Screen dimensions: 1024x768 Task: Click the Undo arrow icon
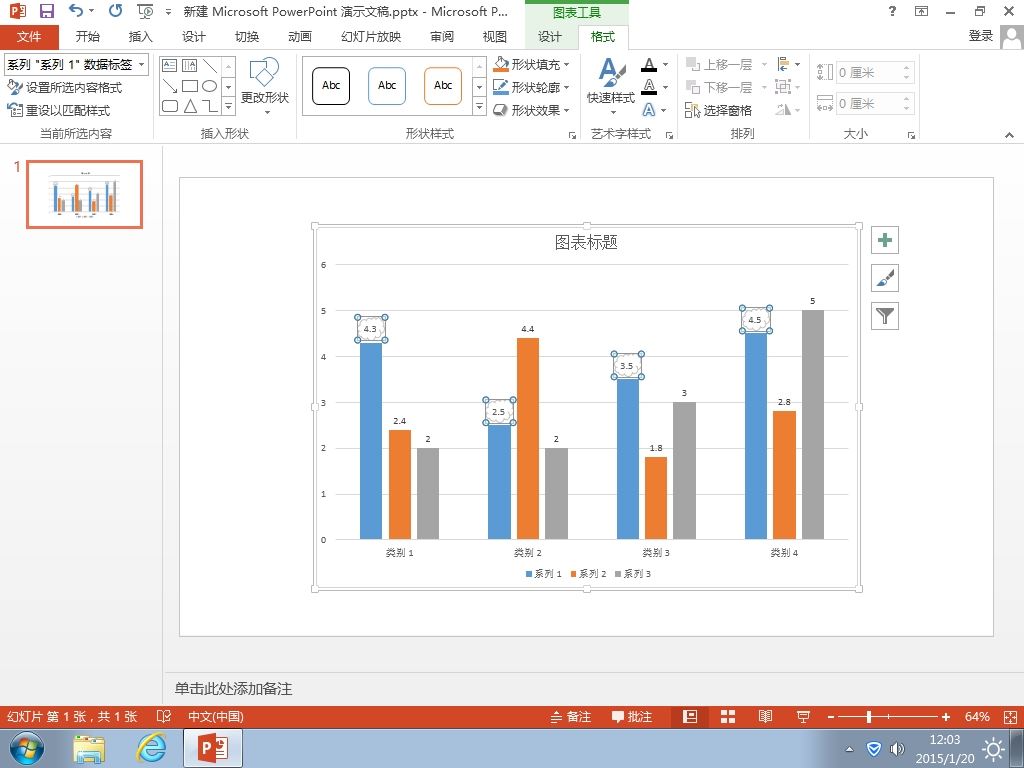(x=76, y=11)
